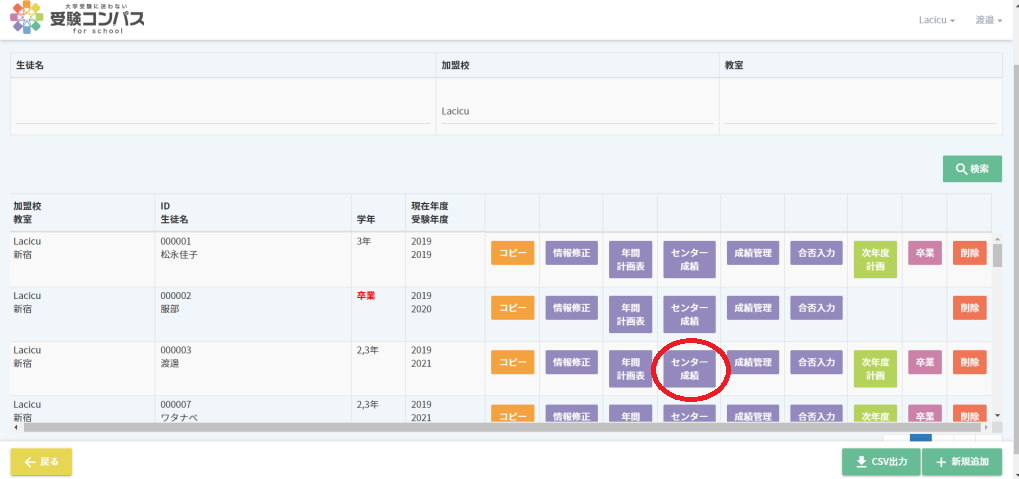The image size is (1019, 479).
Task: Click the table's vertical scrollbar down arrow
Action: pos(996,414)
